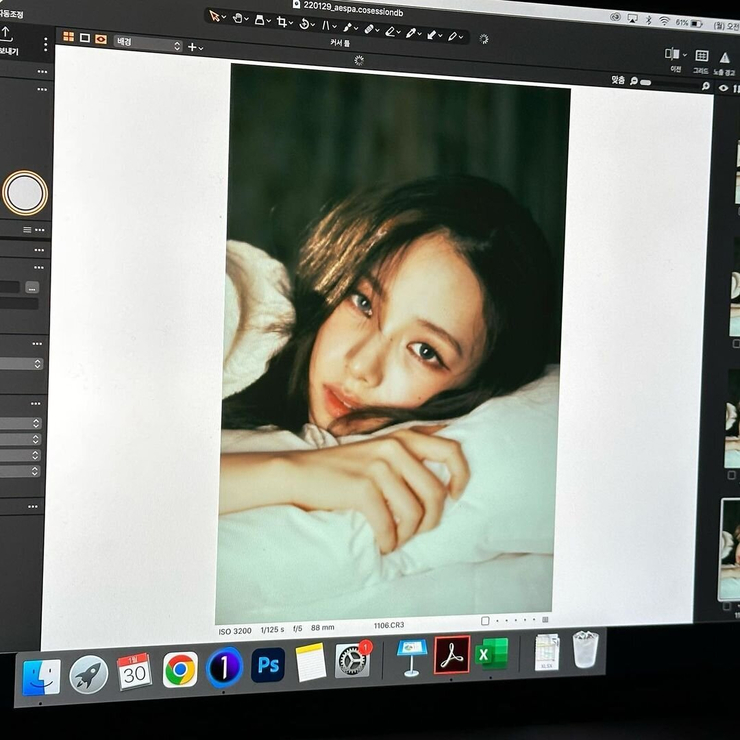Select the rotate tool in toolbar
The image size is (740, 740).
[306, 24]
